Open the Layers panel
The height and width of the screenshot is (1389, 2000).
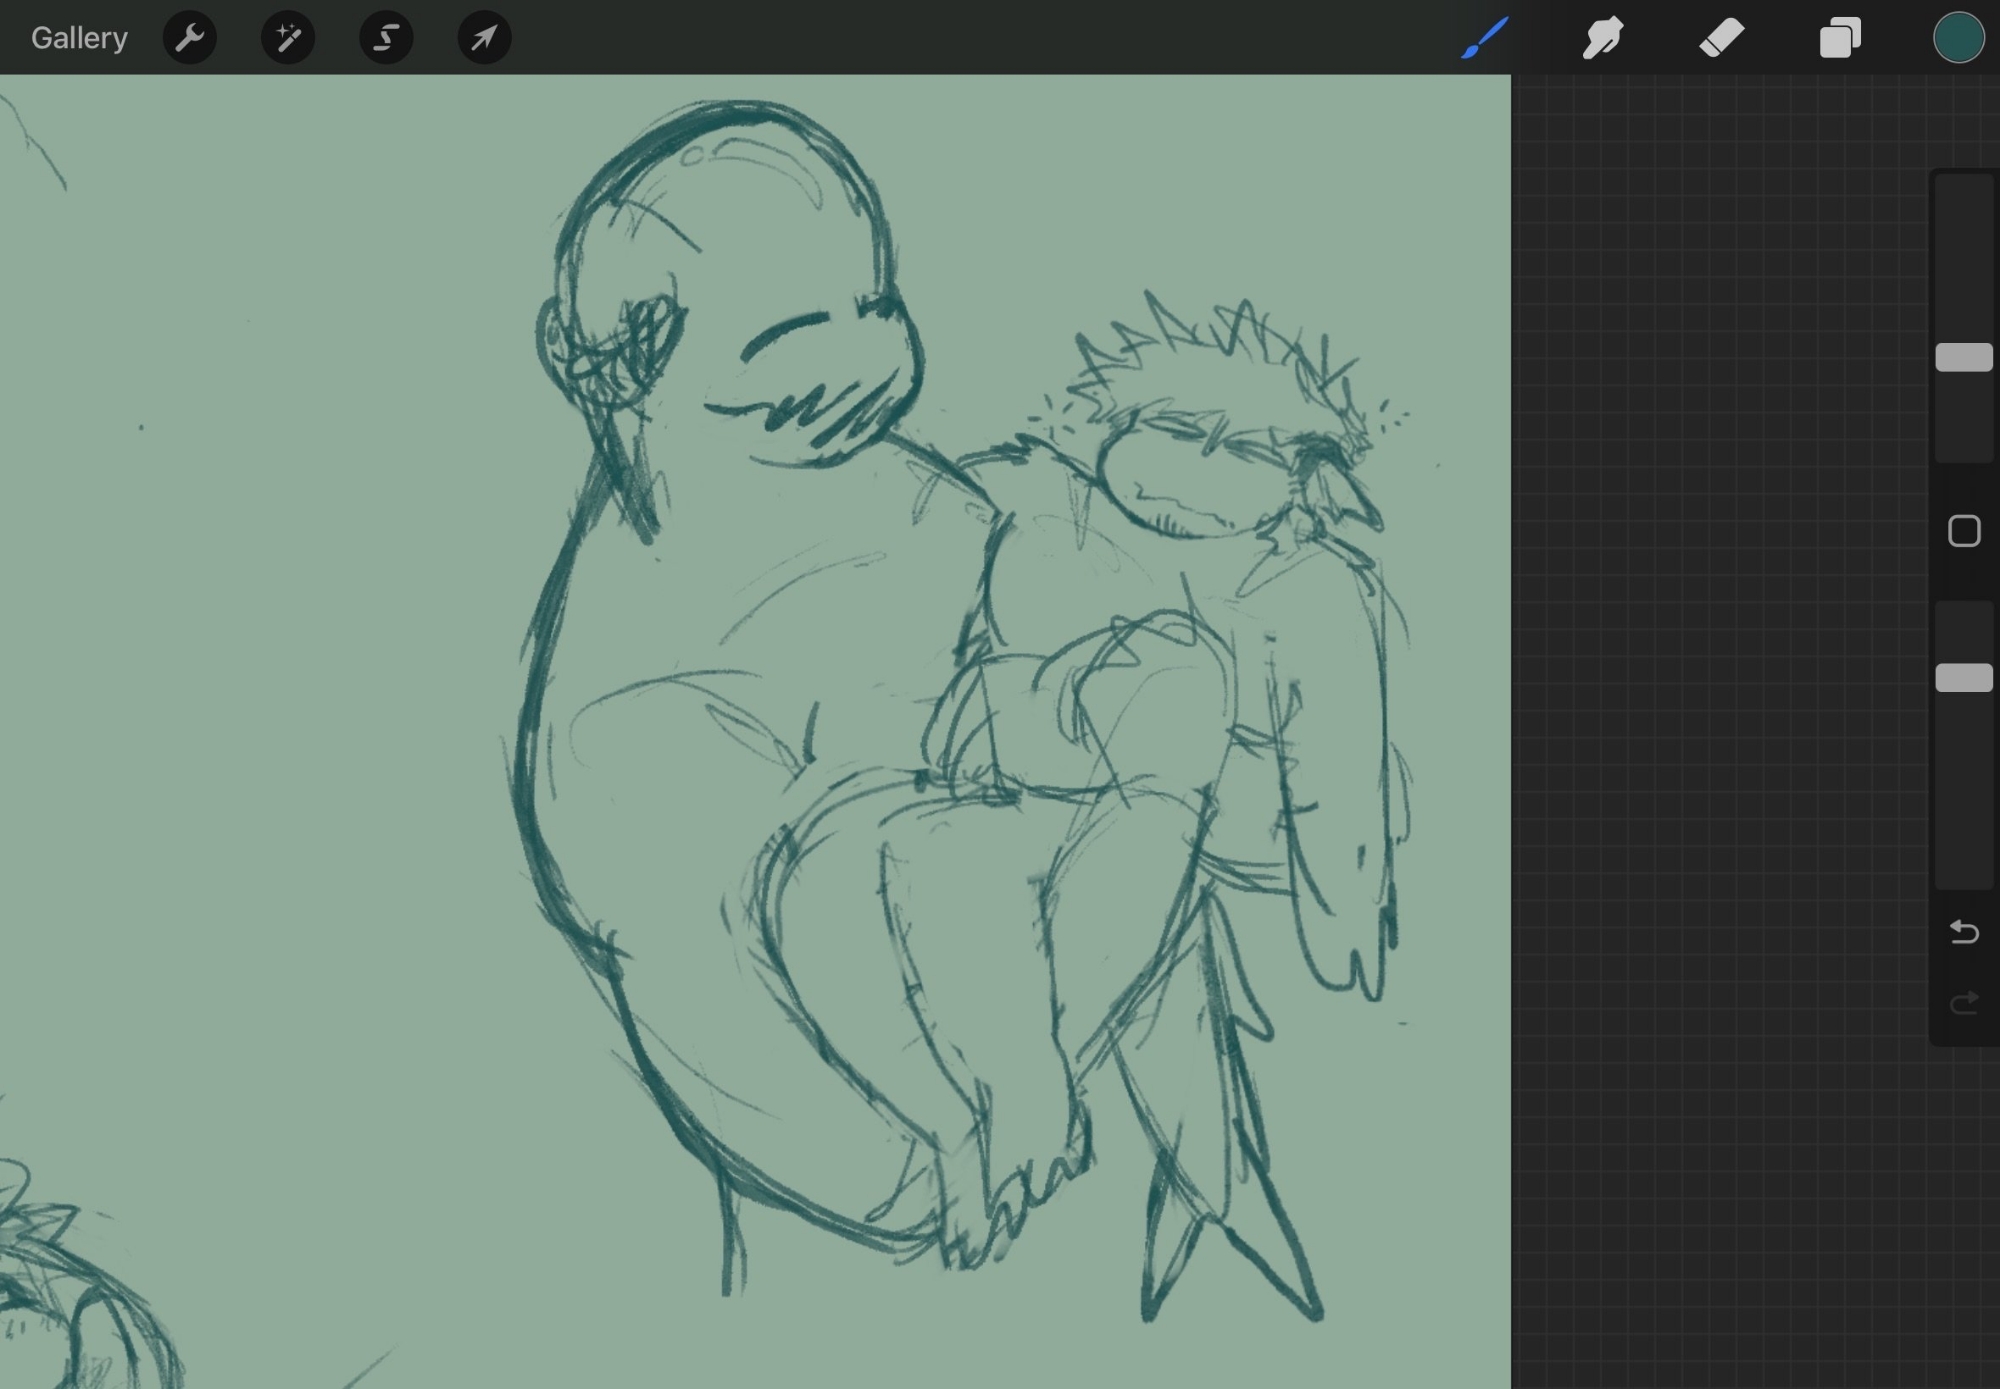click(1840, 38)
